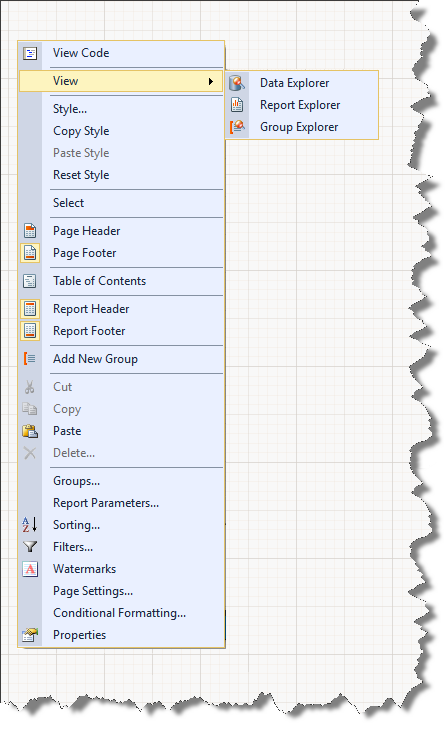Open Filters... menu label

pos(73,547)
